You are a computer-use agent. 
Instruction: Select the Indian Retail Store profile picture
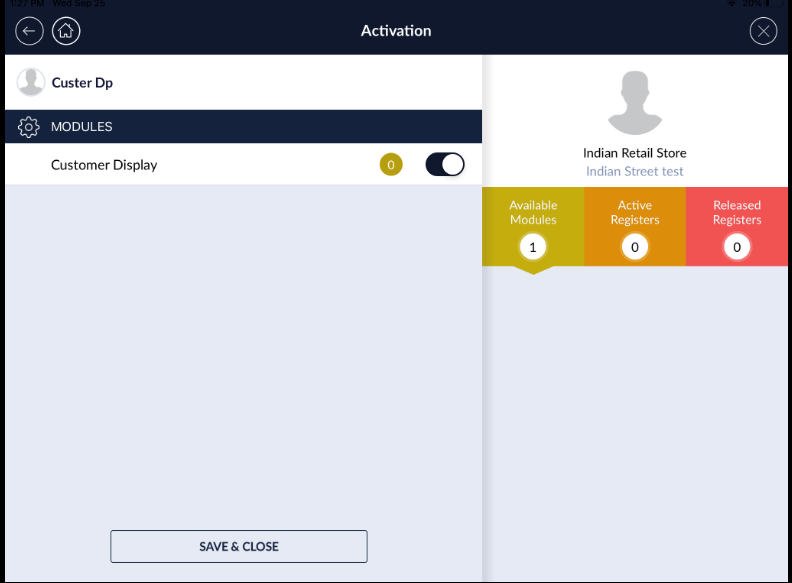point(634,102)
